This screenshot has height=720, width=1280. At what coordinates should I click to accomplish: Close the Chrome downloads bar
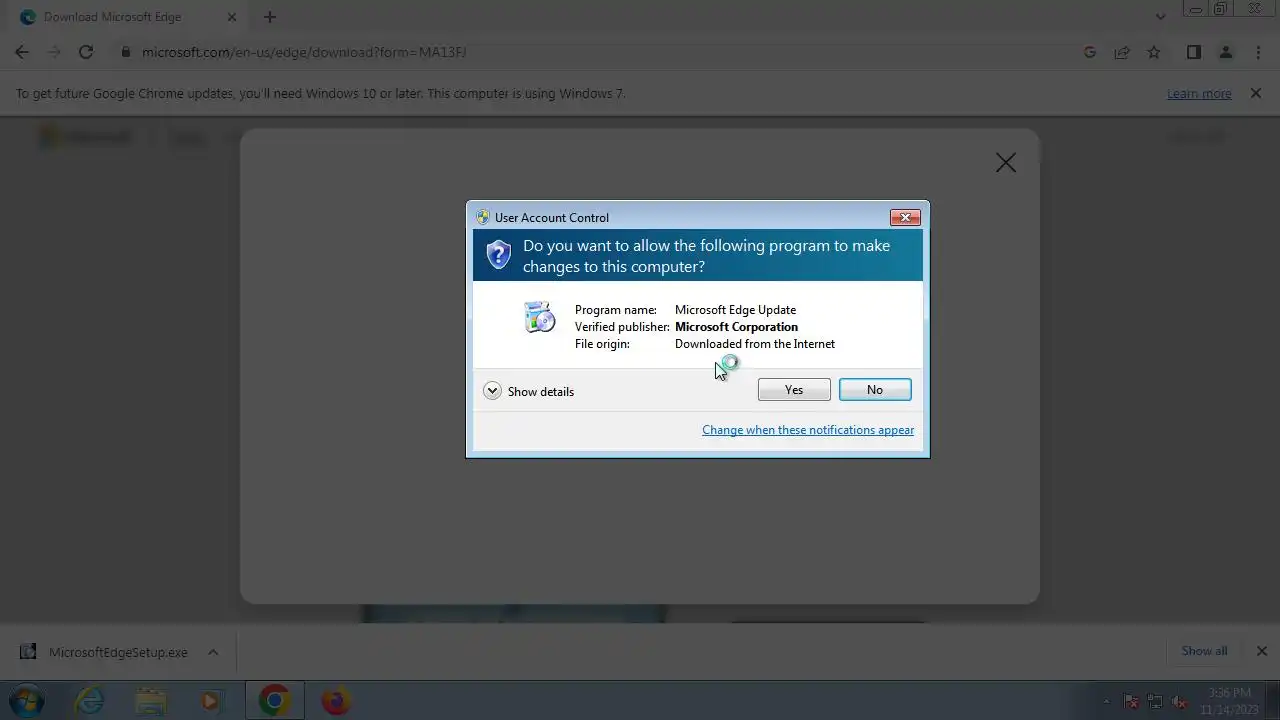1261,651
